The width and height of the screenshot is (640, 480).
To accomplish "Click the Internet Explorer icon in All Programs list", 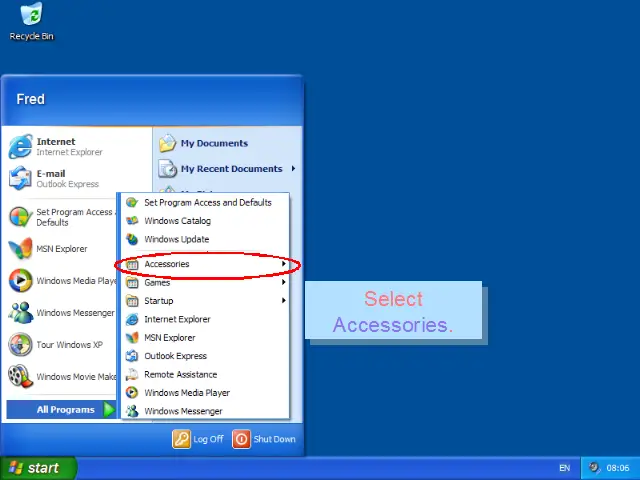I will pyautogui.click(x=132, y=319).
